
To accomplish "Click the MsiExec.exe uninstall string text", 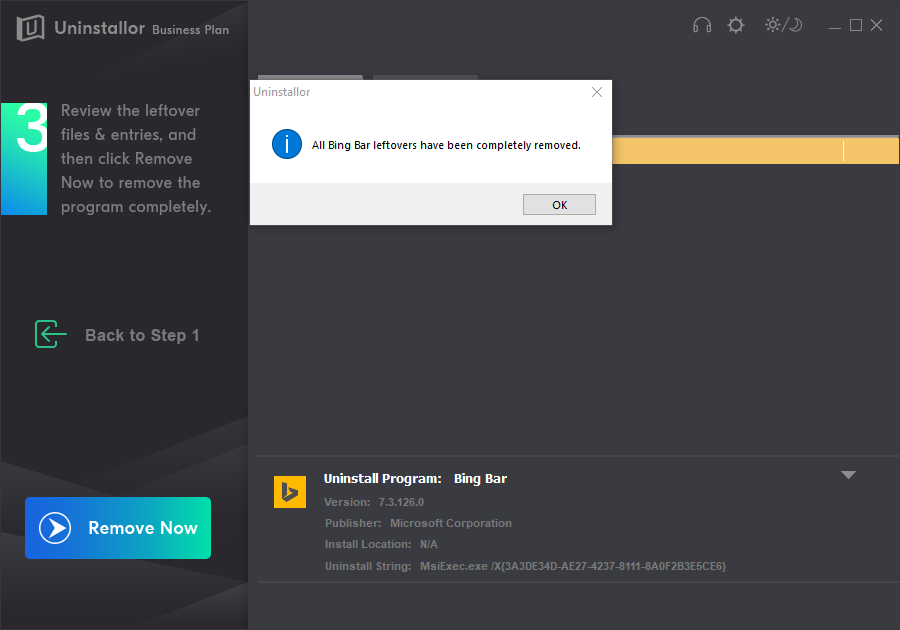I will (573, 566).
